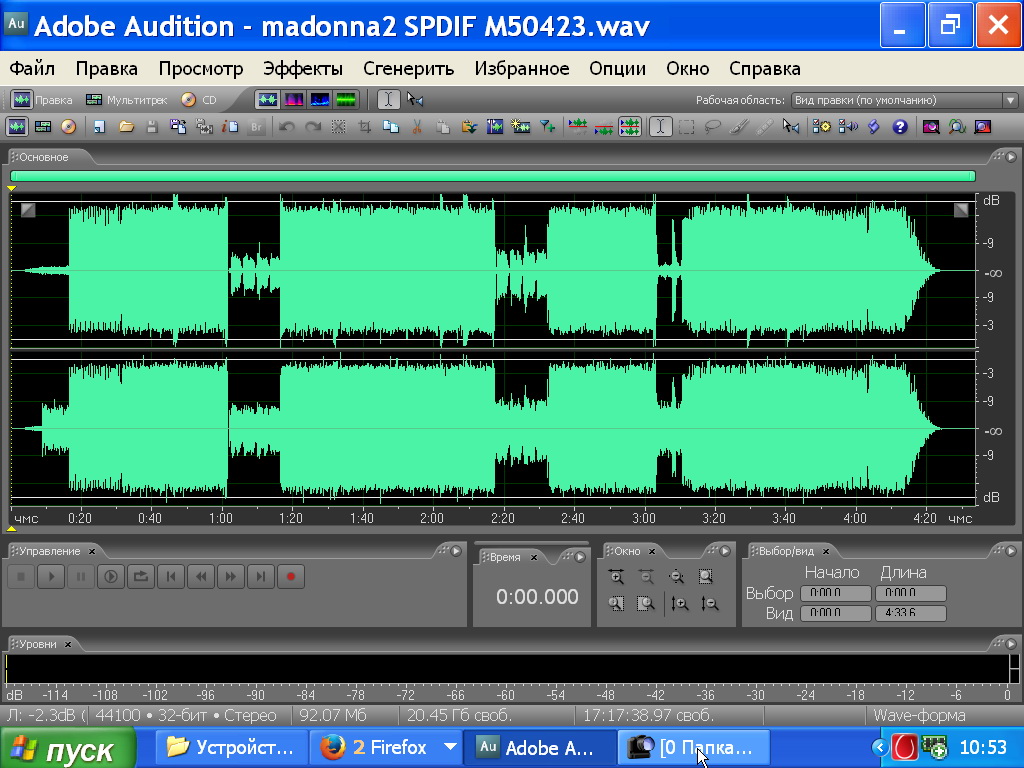Toggle spectral frequency display
Screen dimensions: 1024x768
point(294,100)
